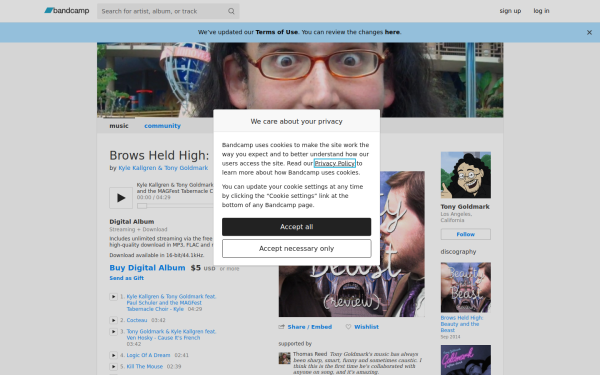Open the Logic Of A Dream track link
Image resolution: width=600 pixels, height=375 pixels.
click(x=148, y=355)
